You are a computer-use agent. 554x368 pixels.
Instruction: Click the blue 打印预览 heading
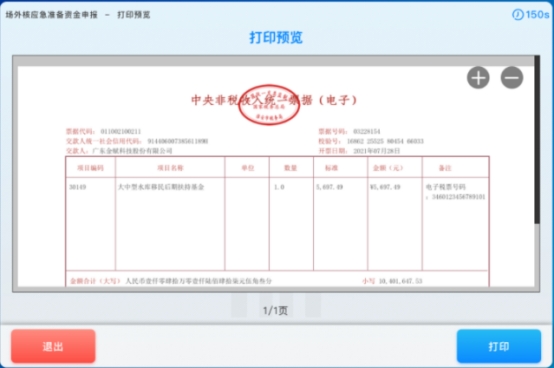click(x=276, y=37)
